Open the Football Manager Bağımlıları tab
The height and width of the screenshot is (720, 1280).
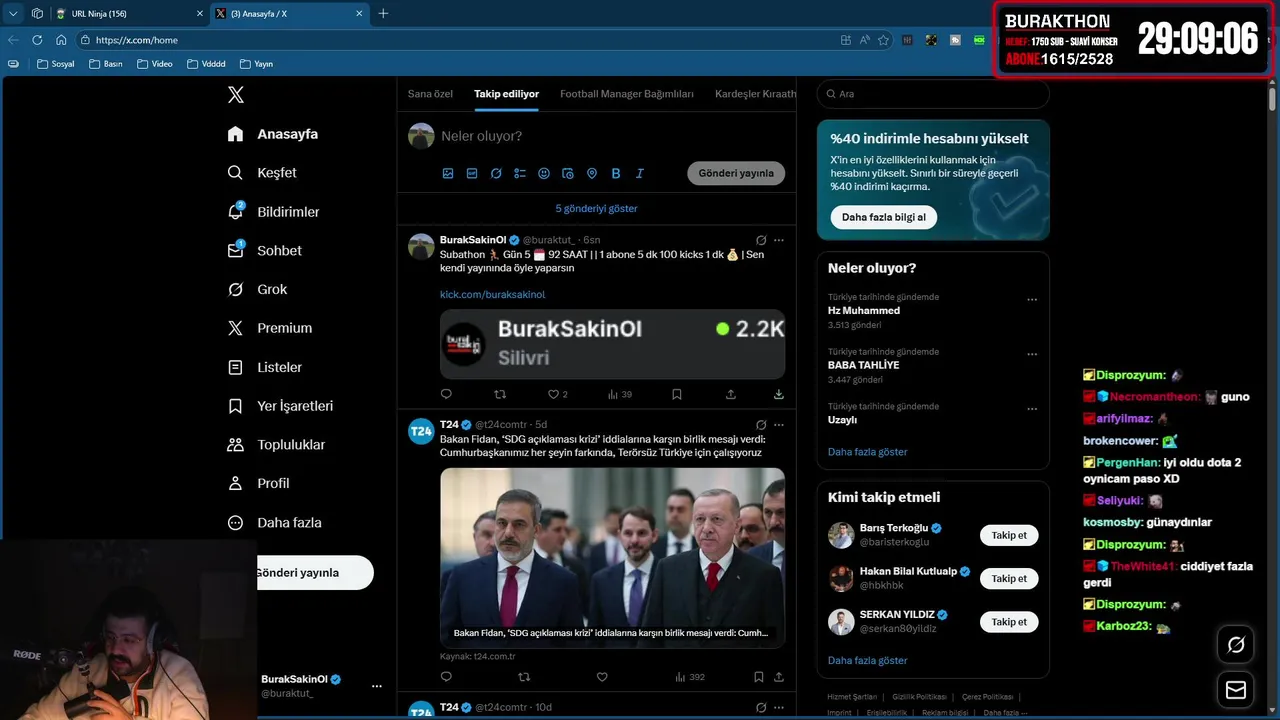point(627,94)
